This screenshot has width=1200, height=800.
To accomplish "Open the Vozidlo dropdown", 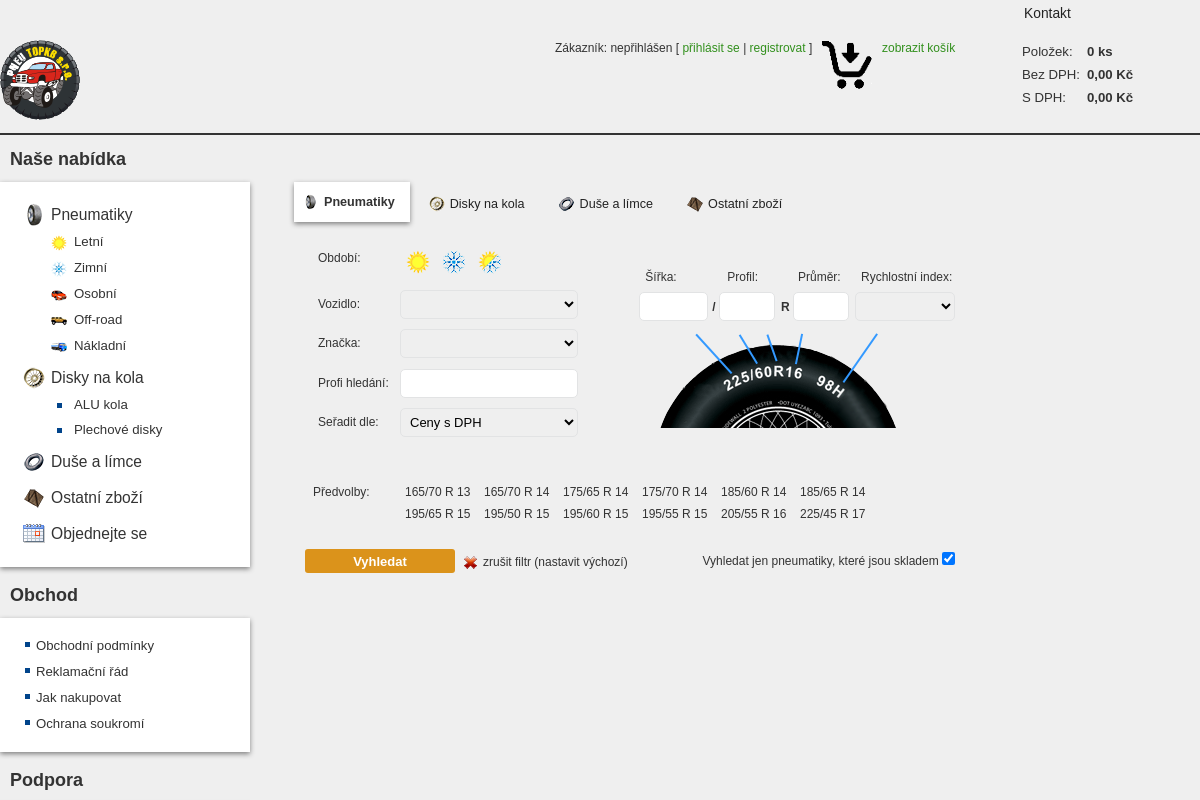I will point(489,304).
